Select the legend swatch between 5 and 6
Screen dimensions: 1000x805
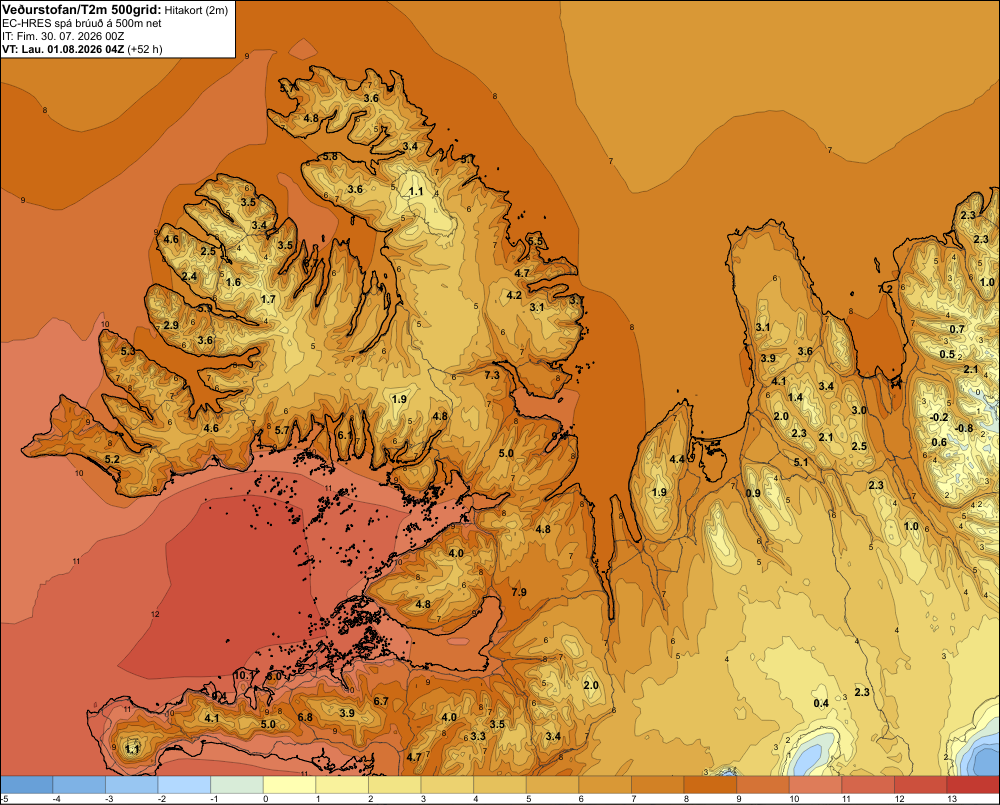(x=552, y=785)
